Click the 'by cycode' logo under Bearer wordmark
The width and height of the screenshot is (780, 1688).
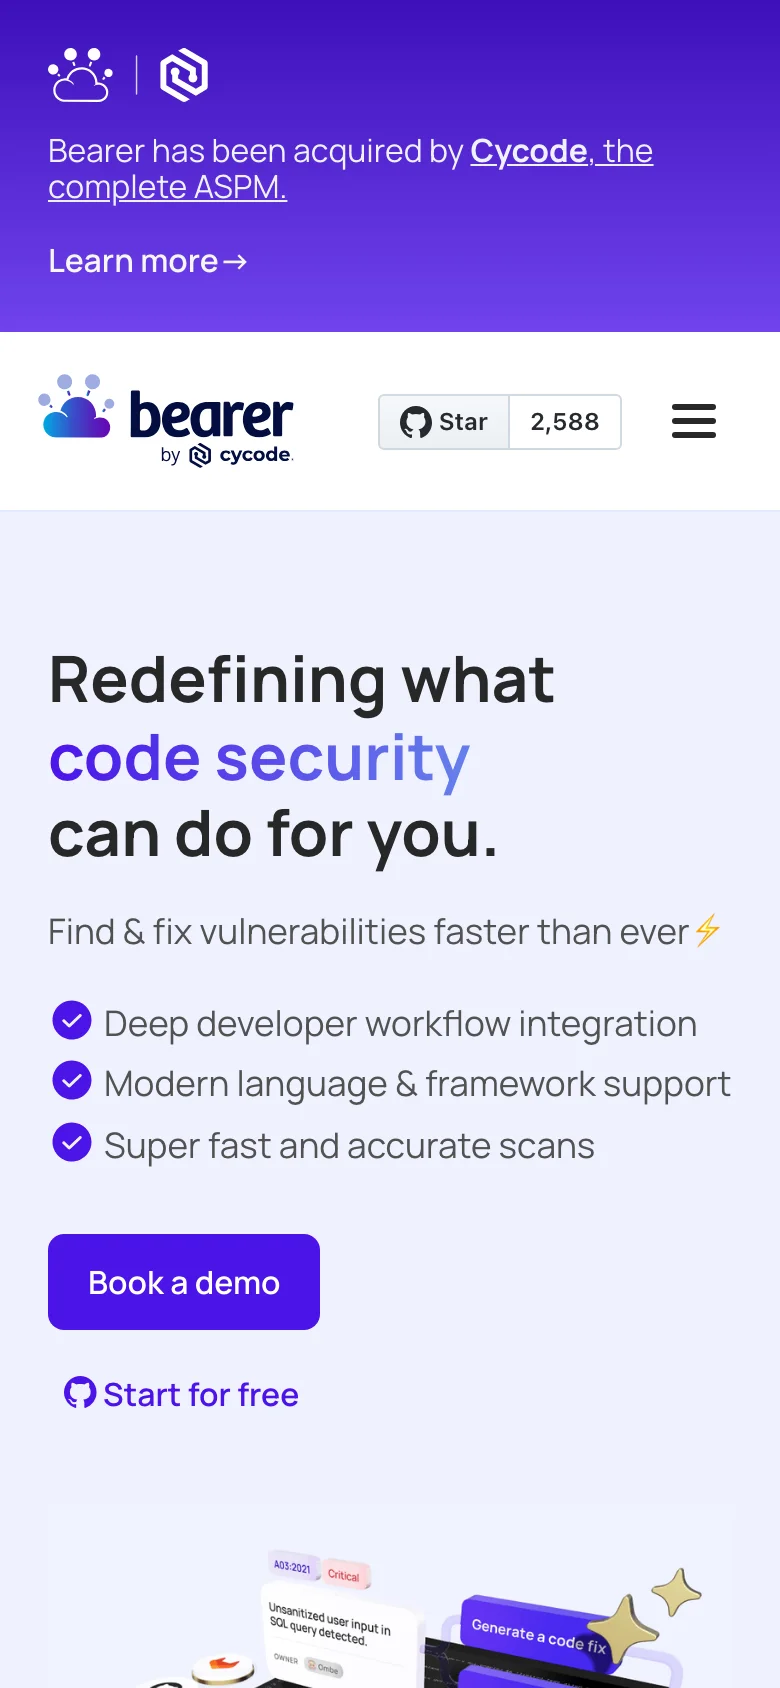click(x=227, y=455)
